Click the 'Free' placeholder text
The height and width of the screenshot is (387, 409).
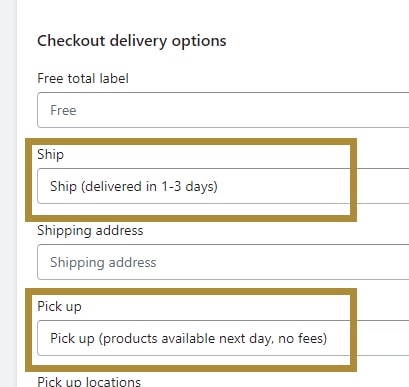[x=63, y=110]
